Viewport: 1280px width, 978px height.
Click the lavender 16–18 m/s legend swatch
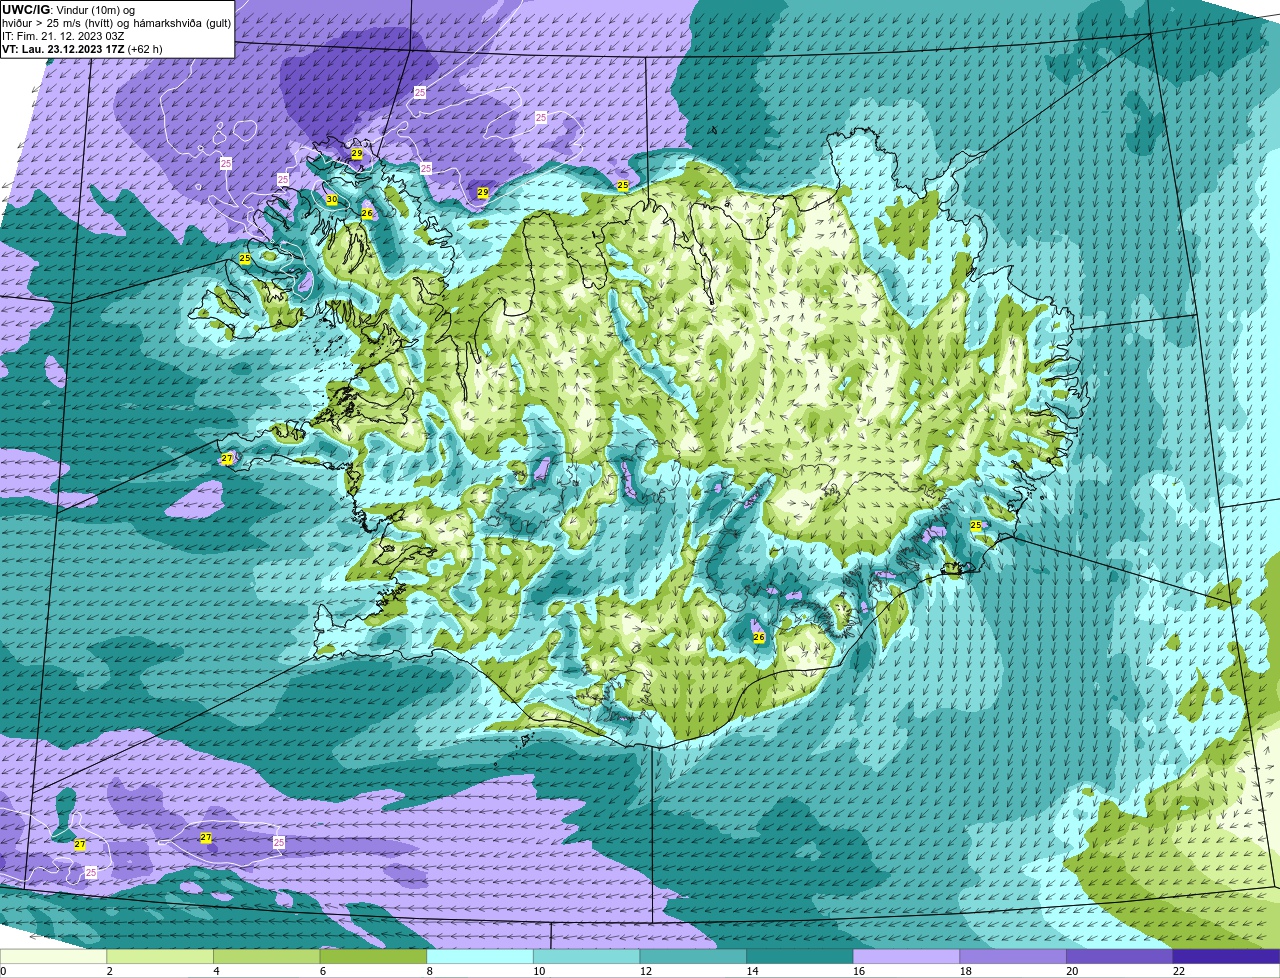pyautogui.click(x=906, y=956)
